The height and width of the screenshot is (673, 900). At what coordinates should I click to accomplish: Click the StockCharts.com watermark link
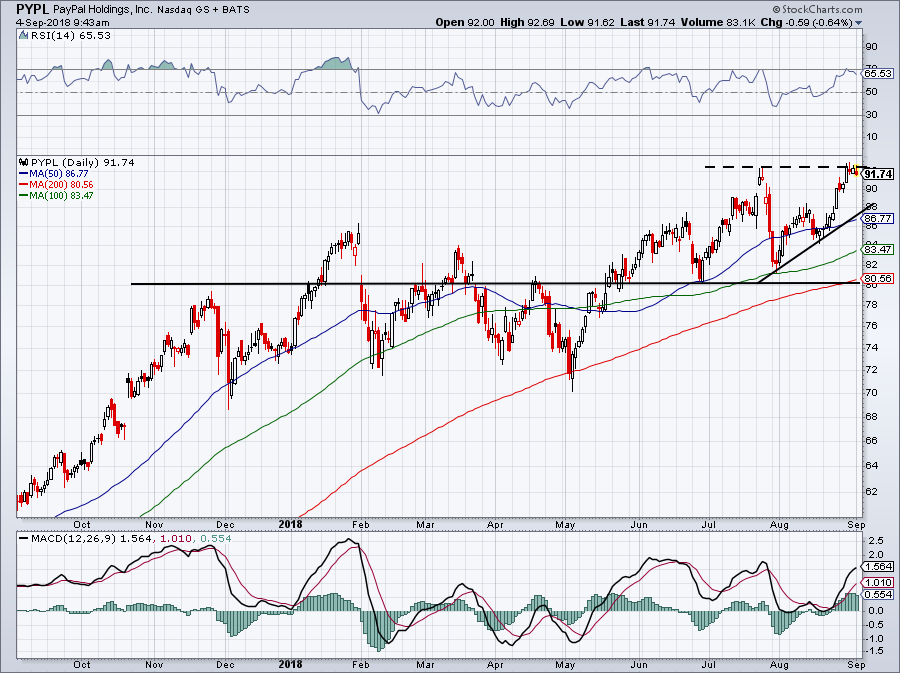(x=817, y=9)
